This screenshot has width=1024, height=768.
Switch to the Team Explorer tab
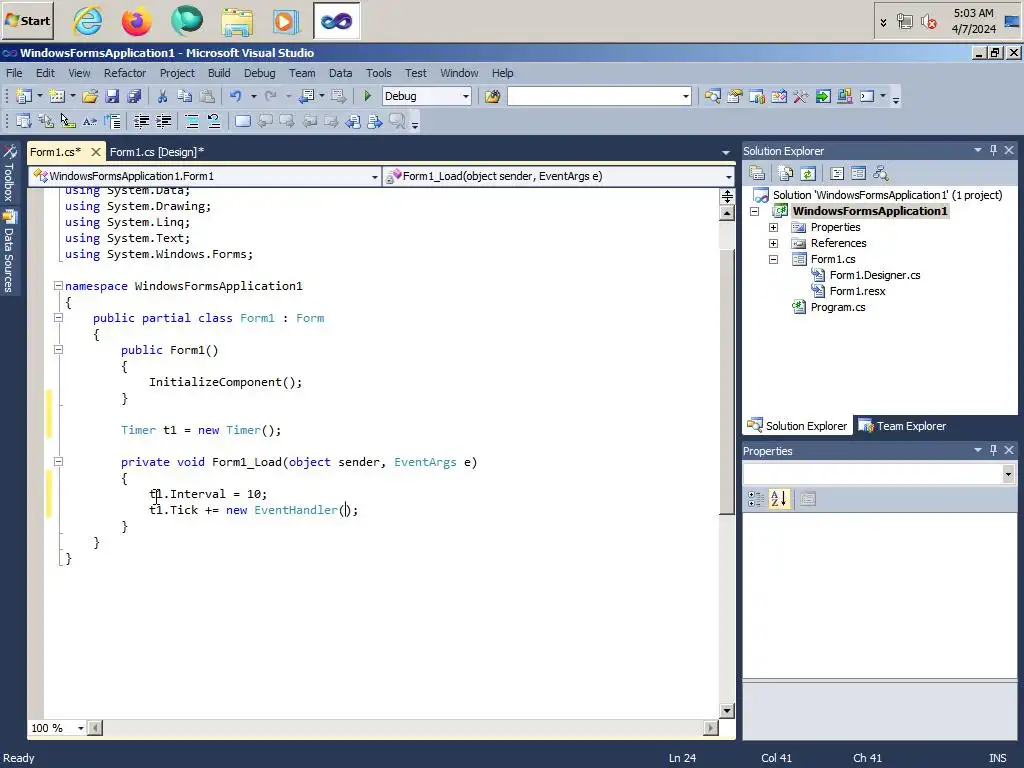coord(903,426)
